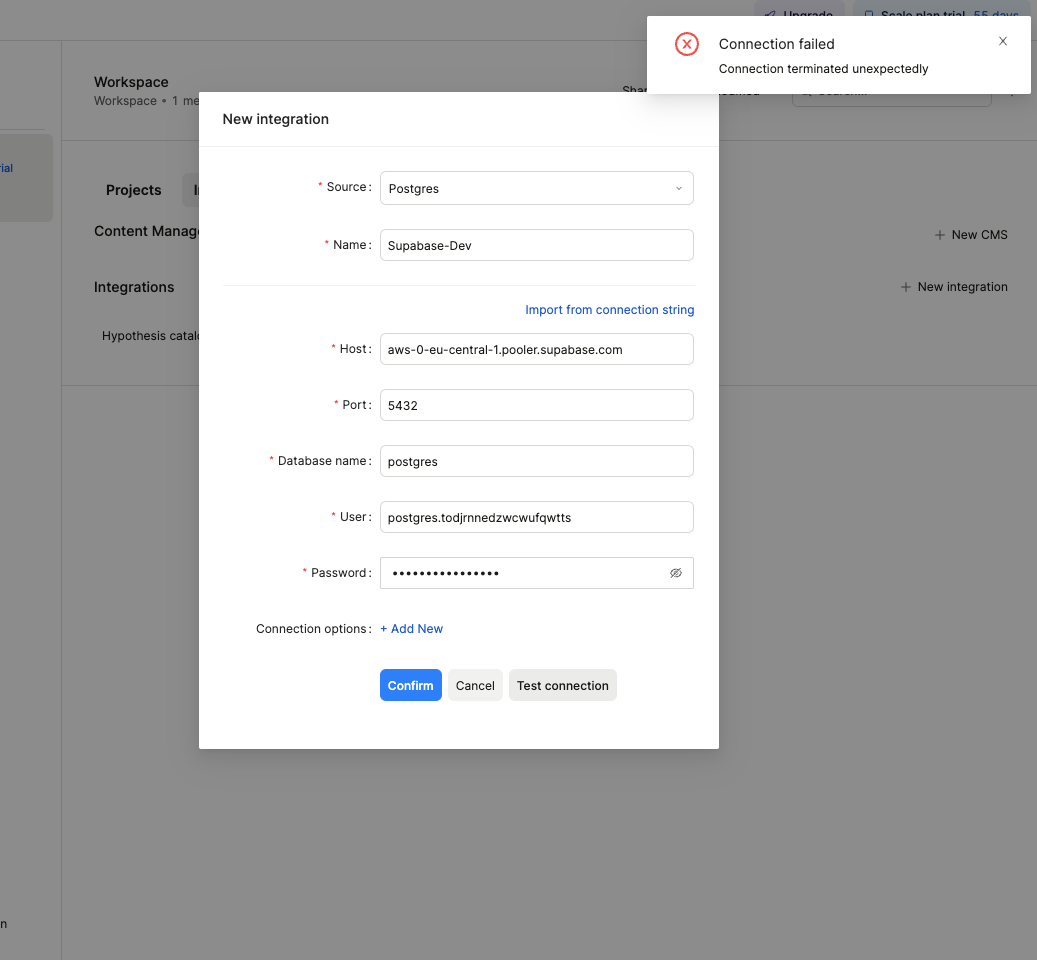Switch to the Projects tab
Image resolution: width=1037 pixels, height=960 pixels.
tap(133, 190)
